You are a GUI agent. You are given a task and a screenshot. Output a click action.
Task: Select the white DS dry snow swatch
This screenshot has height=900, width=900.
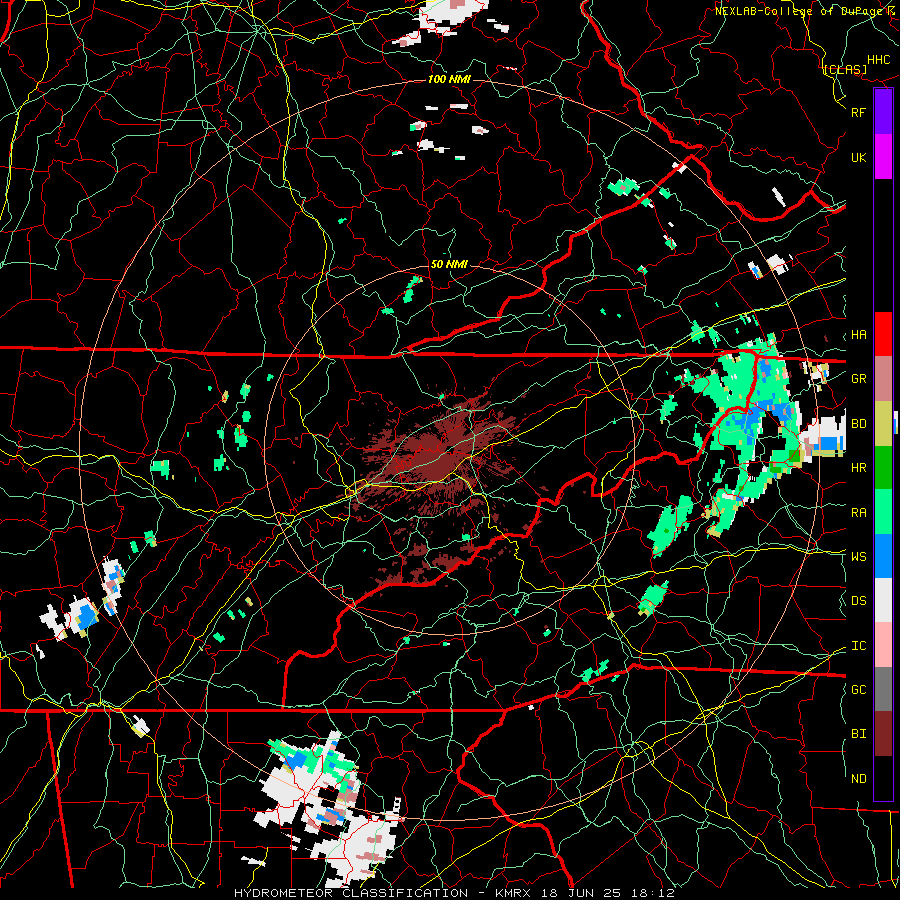(x=883, y=600)
